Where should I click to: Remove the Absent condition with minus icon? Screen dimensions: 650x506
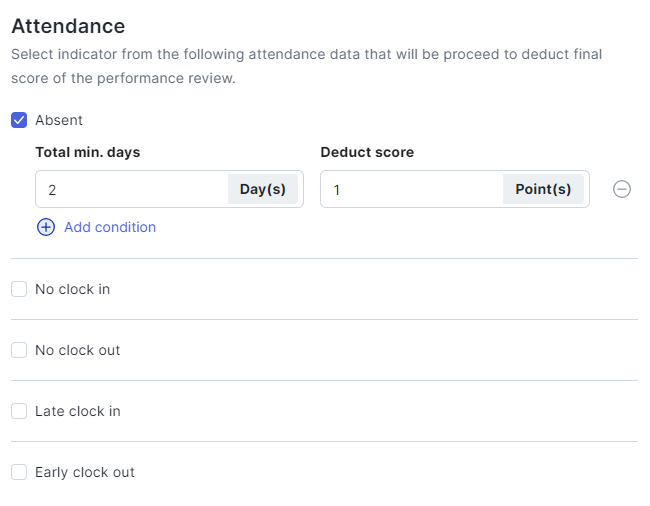coord(621,189)
